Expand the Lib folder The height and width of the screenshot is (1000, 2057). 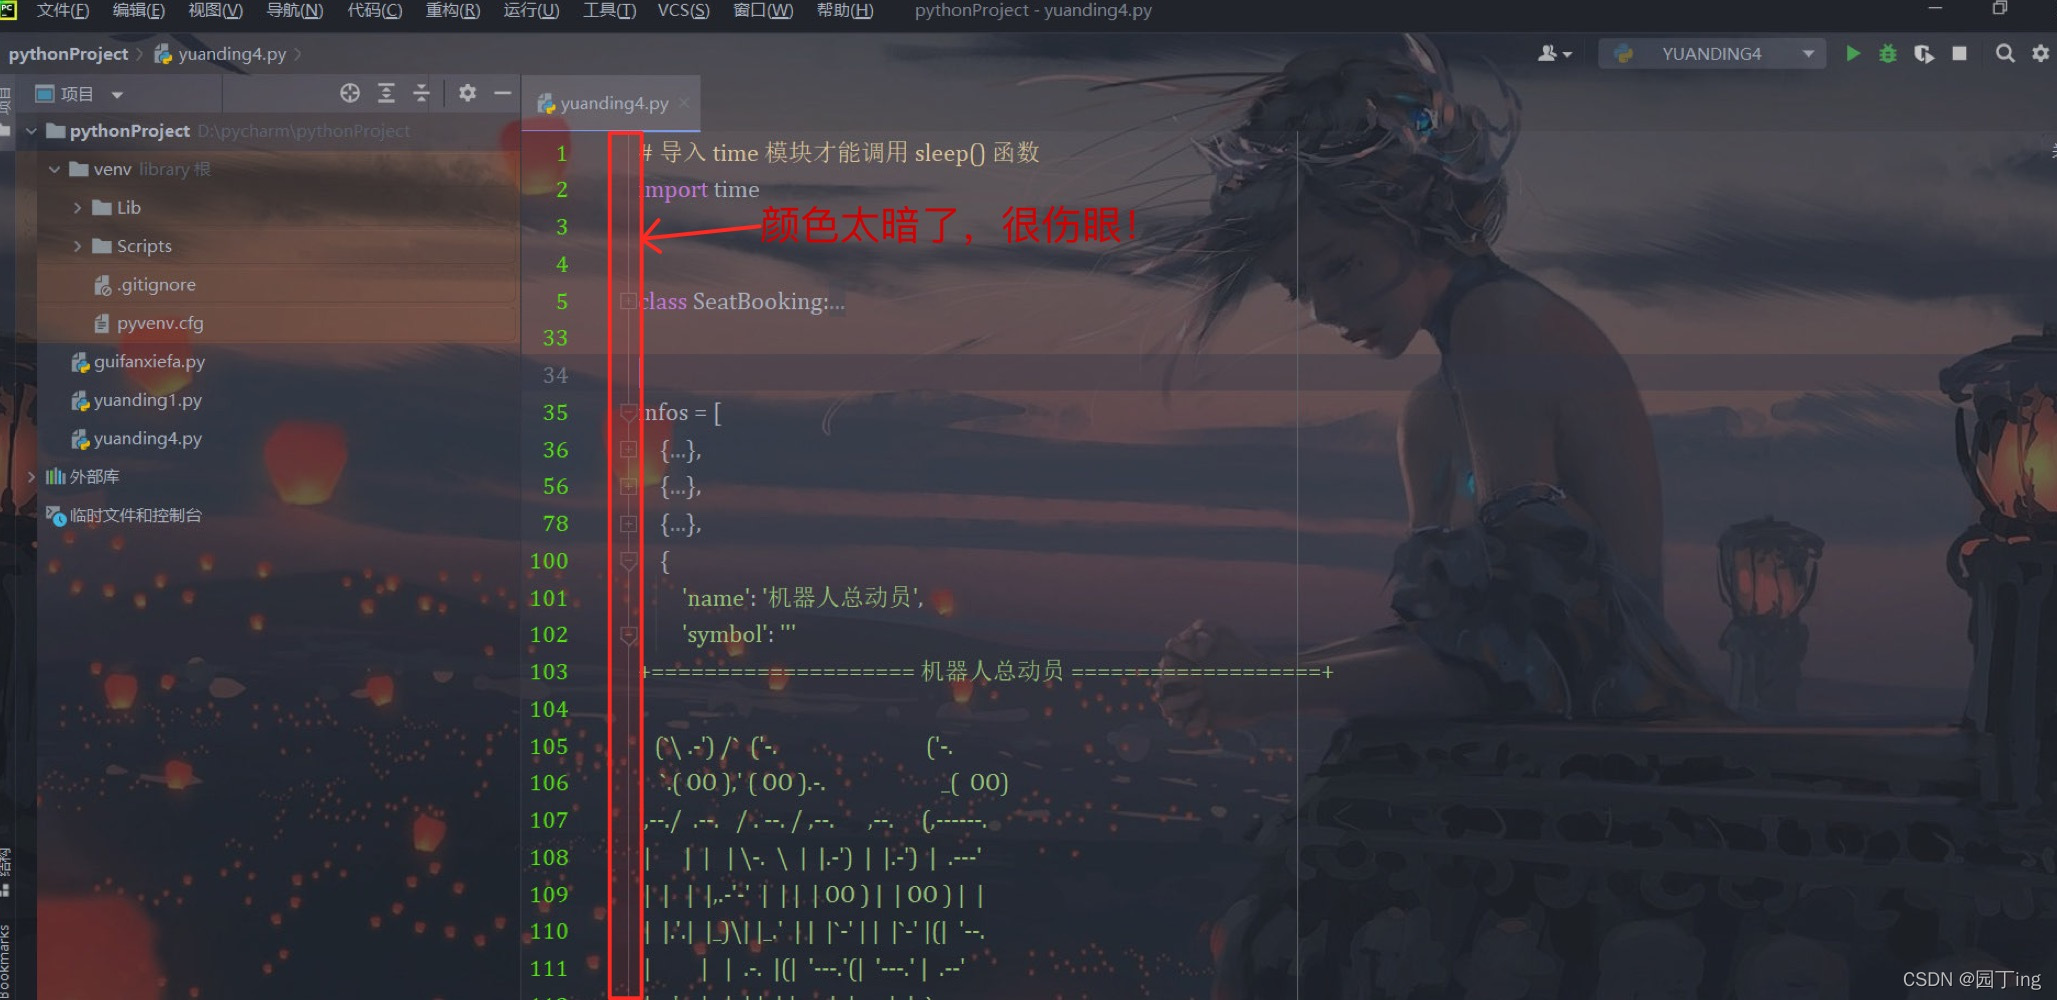coord(78,208)
